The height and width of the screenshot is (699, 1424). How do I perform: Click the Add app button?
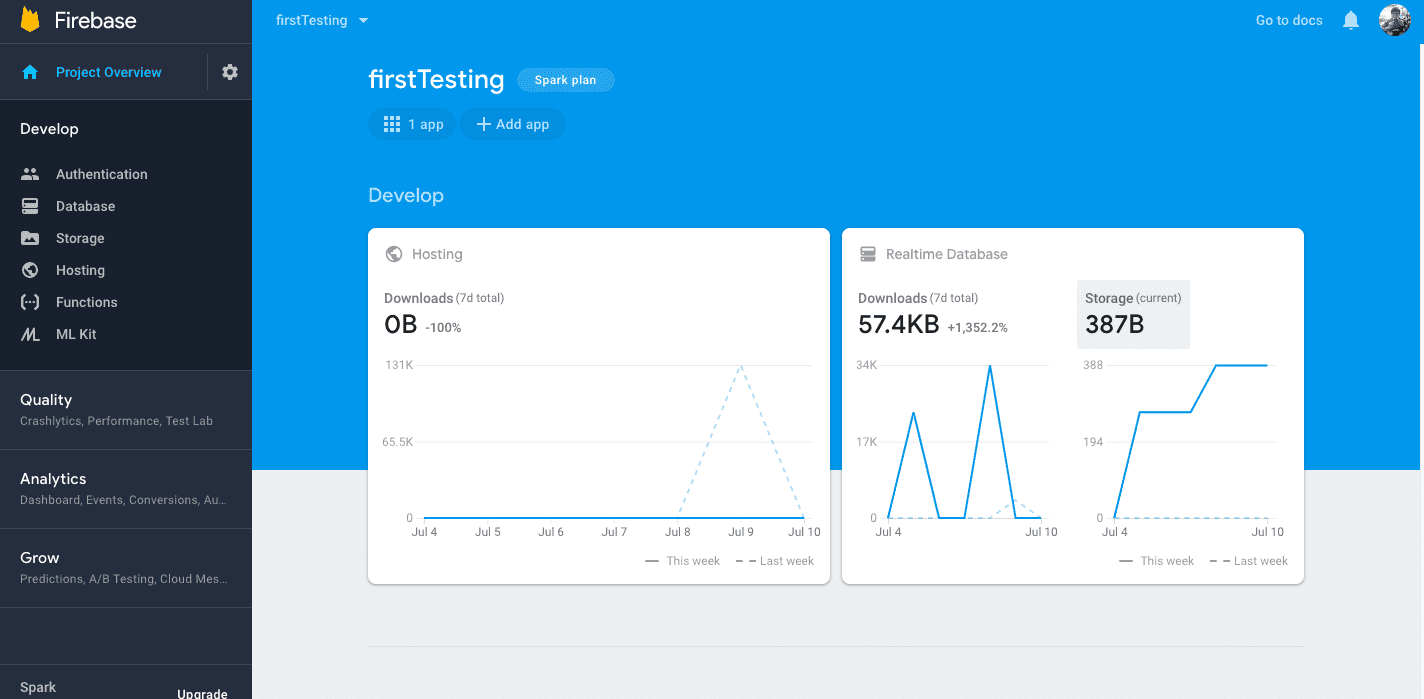pos(513,124)
